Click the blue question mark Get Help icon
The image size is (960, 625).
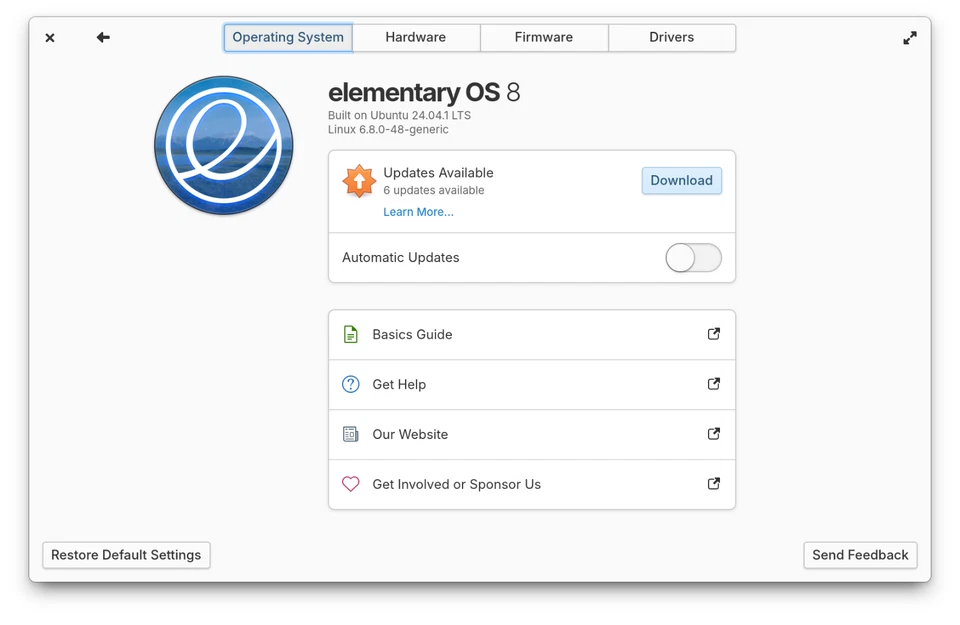350,384
